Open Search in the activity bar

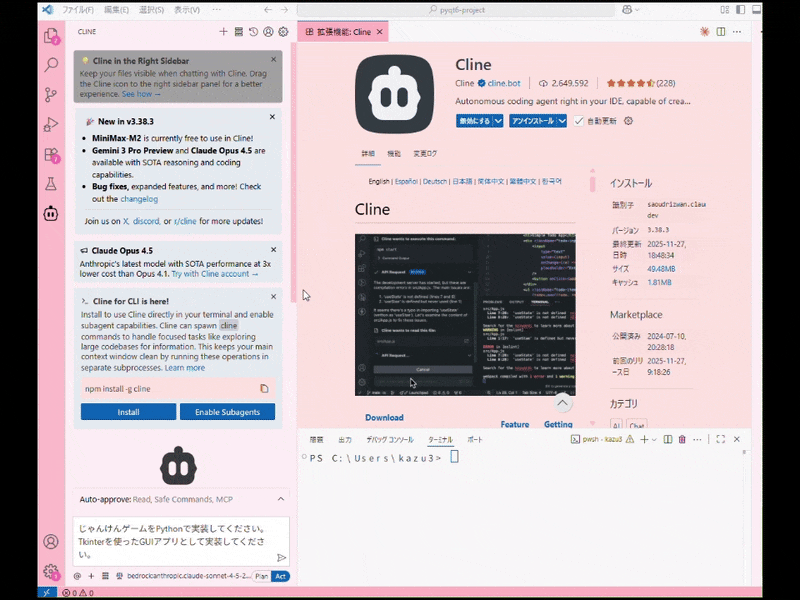tap(53, 63)
